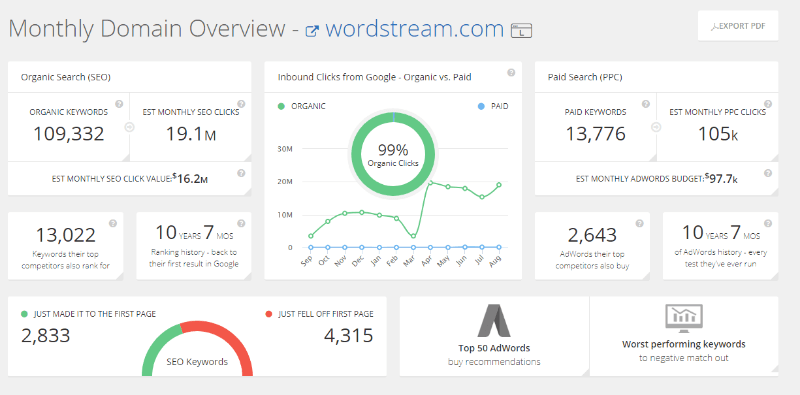The image size is (800, 395).
Task: Click the 2,833 just made first page count
Action: pyautogui.click(x=45, y=335)
